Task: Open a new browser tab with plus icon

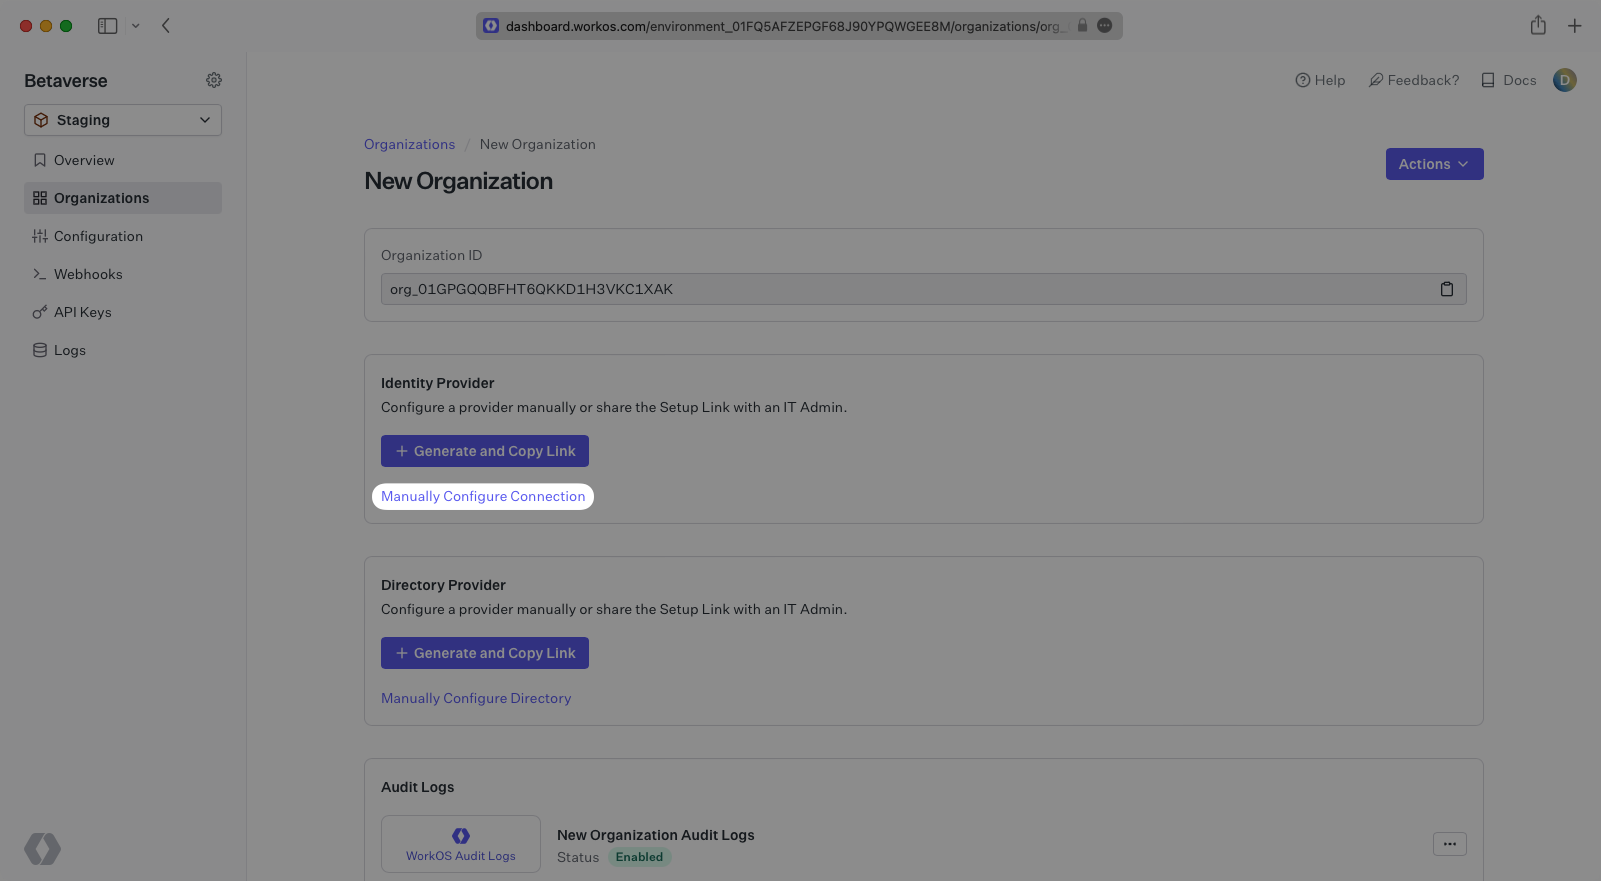Action: (1574, 26)
